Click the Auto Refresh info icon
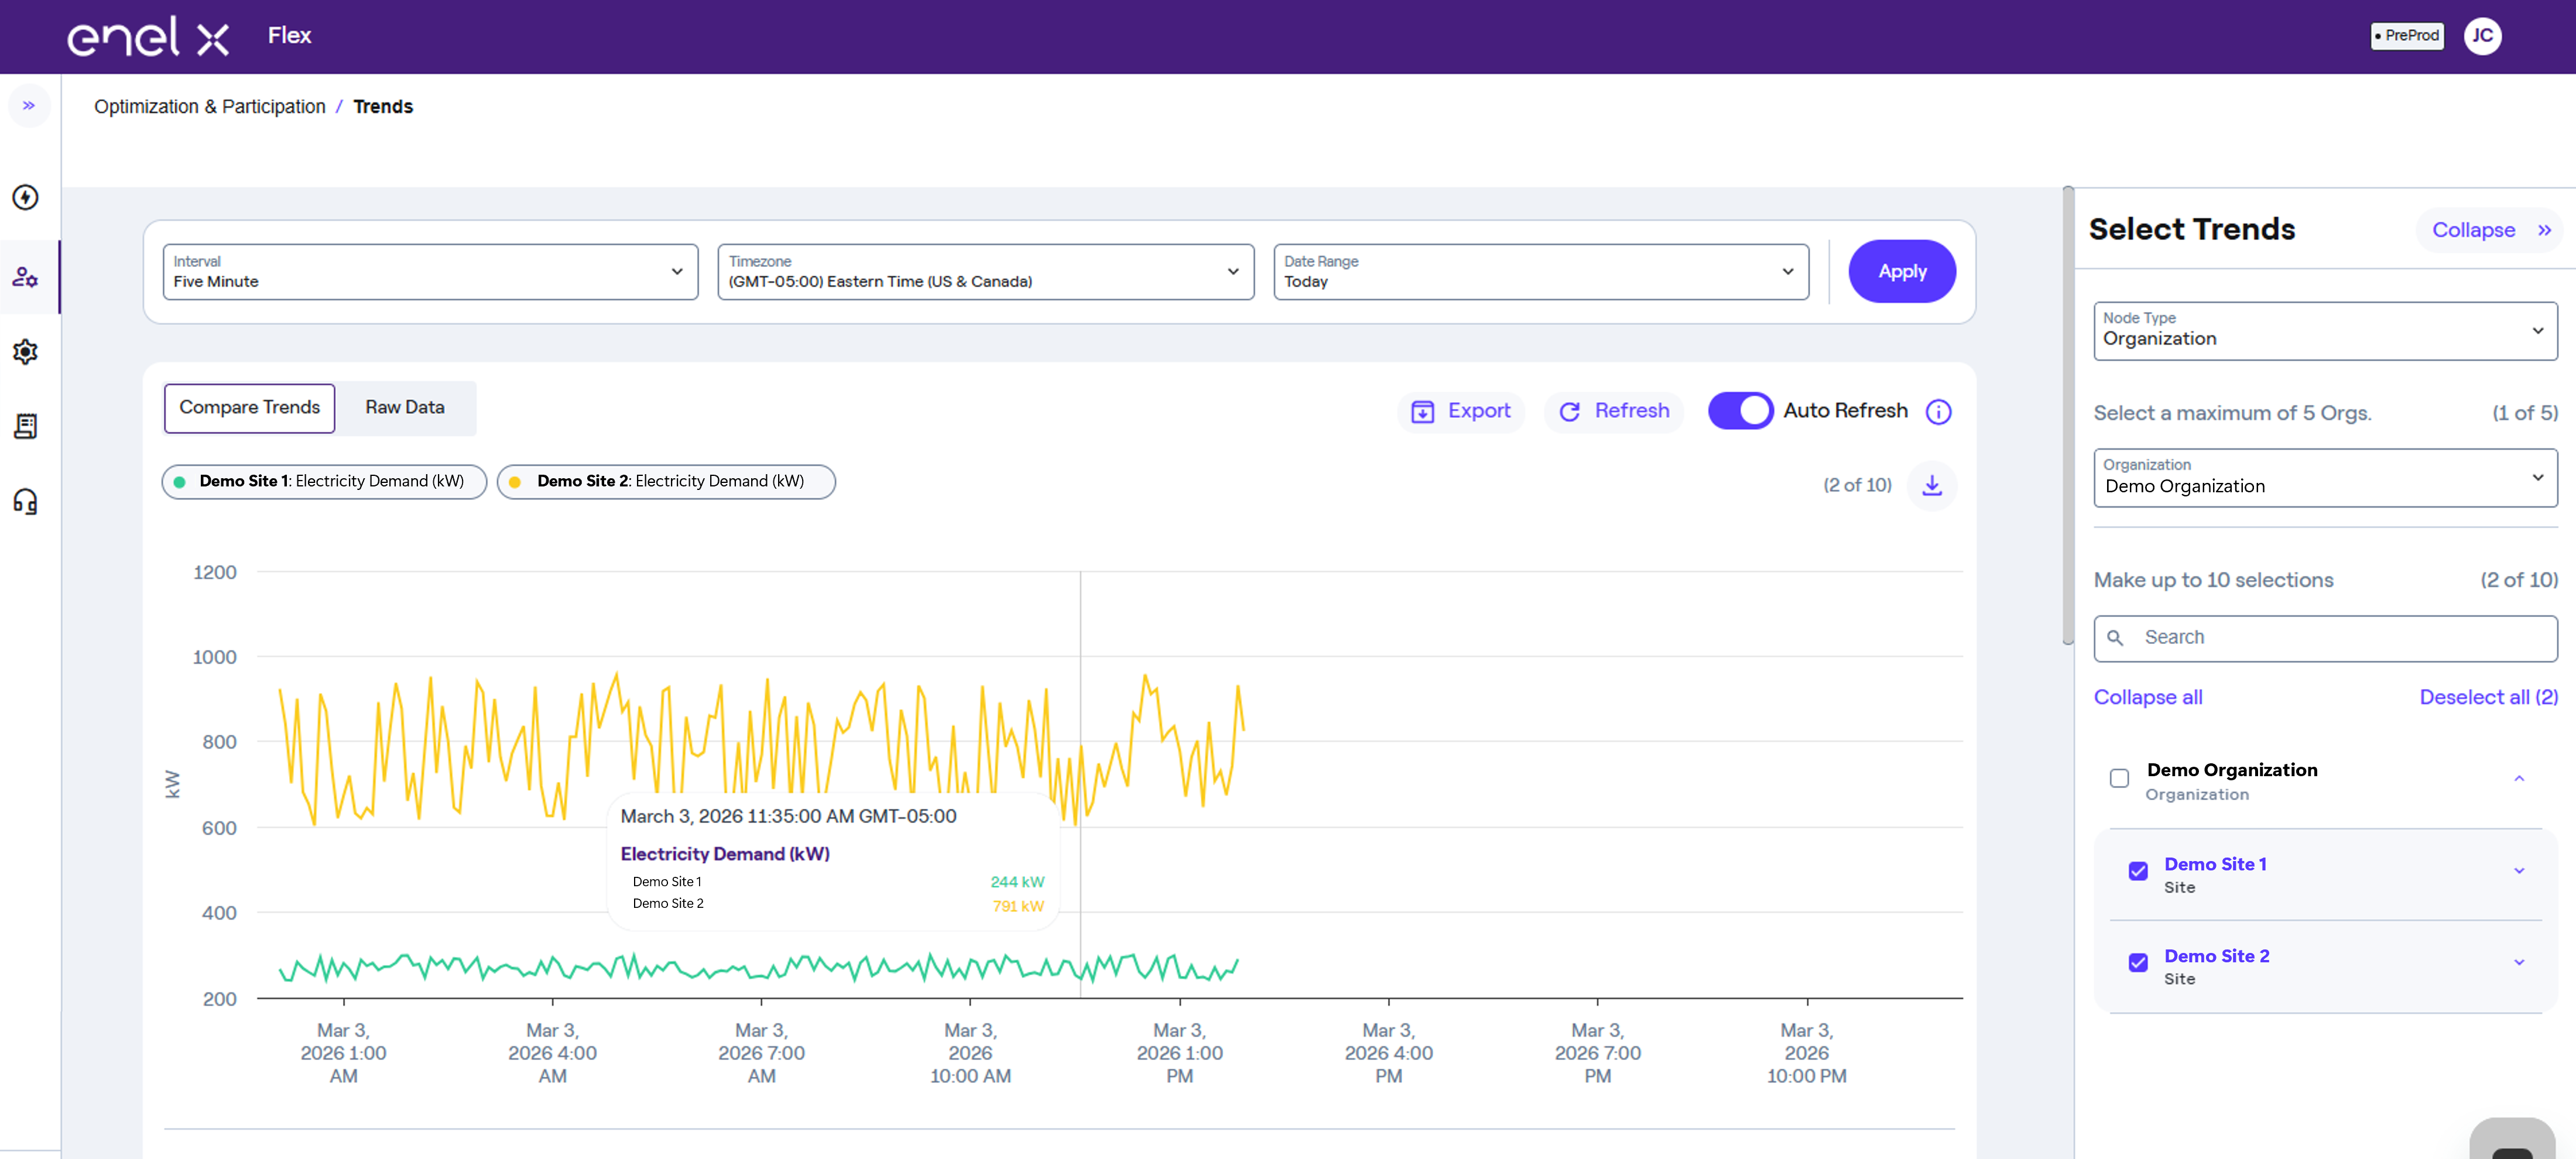 [1938, 411]
